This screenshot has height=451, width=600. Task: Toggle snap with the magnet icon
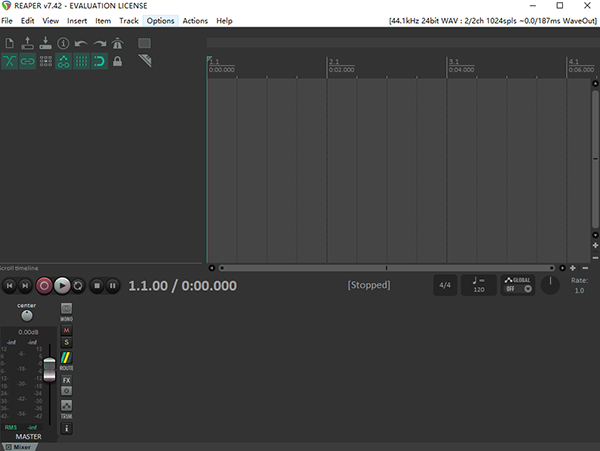99,61
